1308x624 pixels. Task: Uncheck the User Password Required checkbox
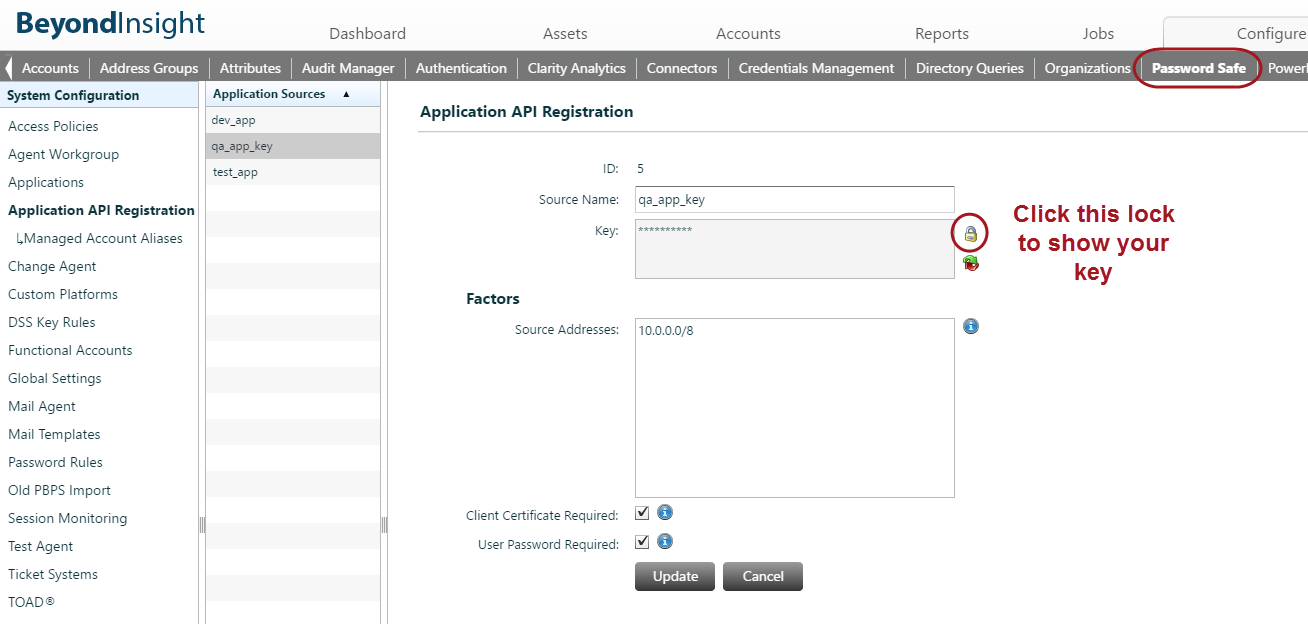(642, 541)
